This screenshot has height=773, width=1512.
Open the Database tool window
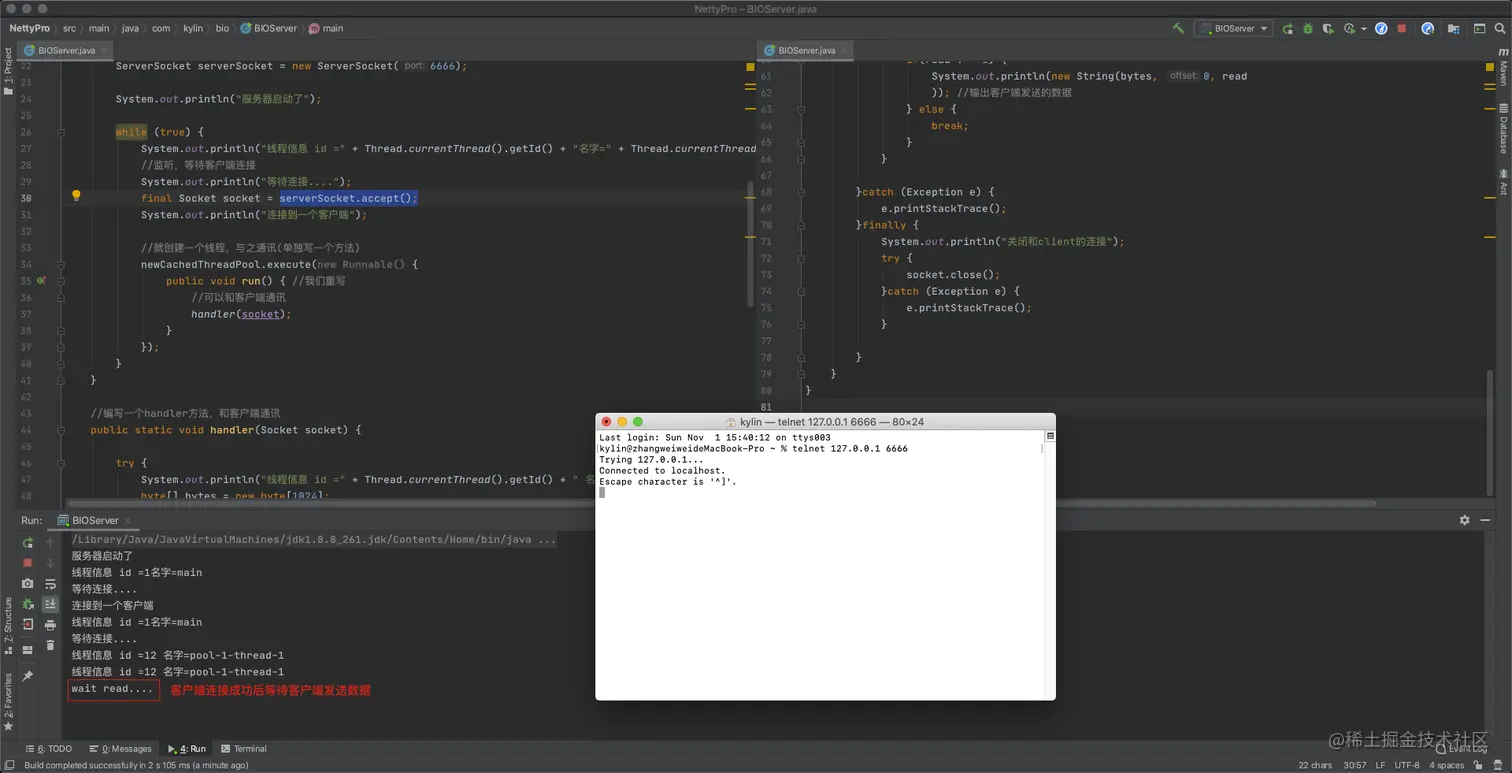click(1503, 130)
